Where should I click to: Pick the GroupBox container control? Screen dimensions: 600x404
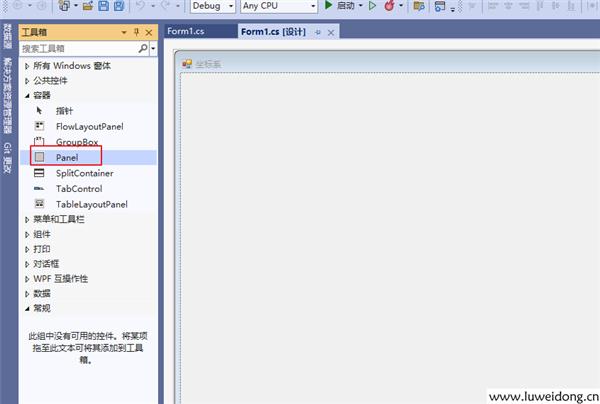(x=76, y=142)
